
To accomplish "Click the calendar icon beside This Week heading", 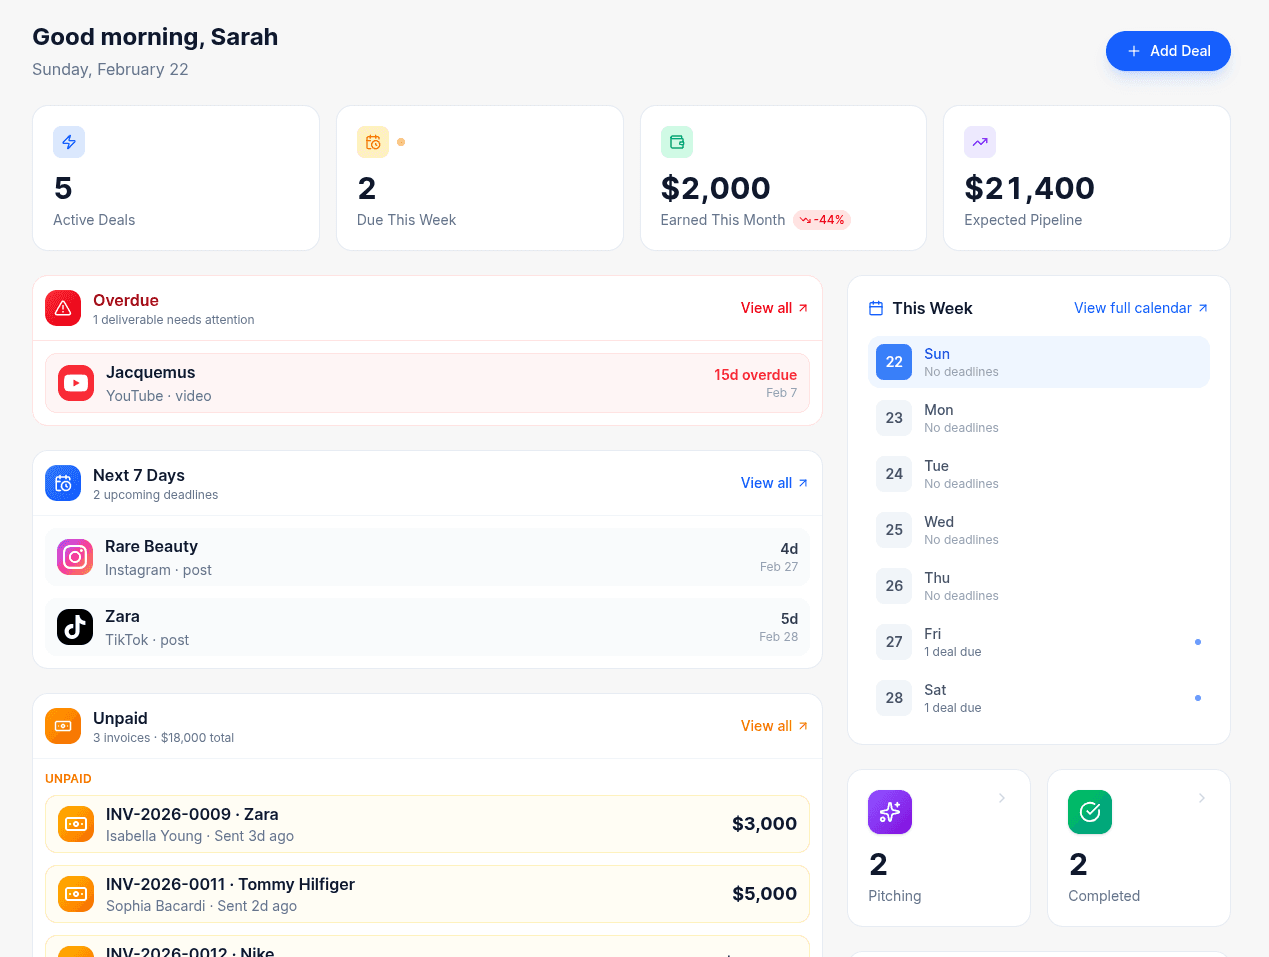I will [x=878, y=308].
